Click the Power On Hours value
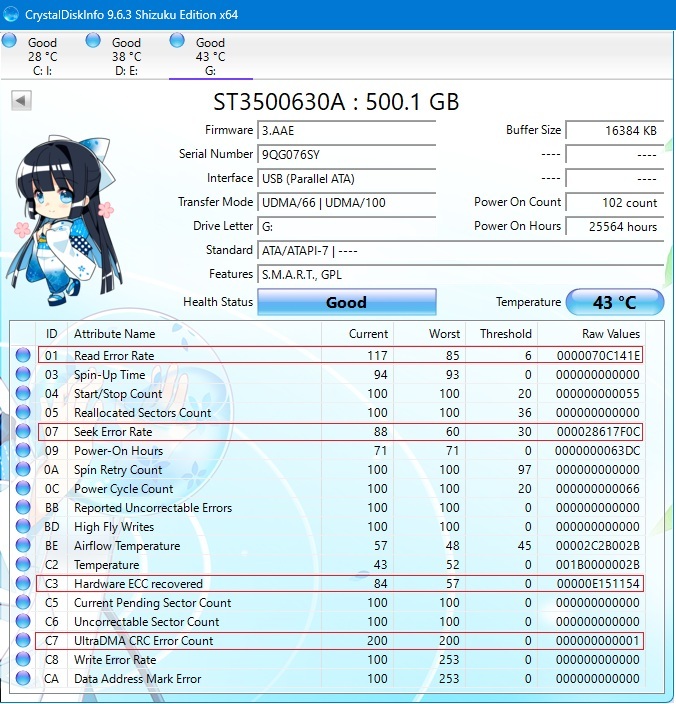Viewport: 676px width, 704px height. 615,227
